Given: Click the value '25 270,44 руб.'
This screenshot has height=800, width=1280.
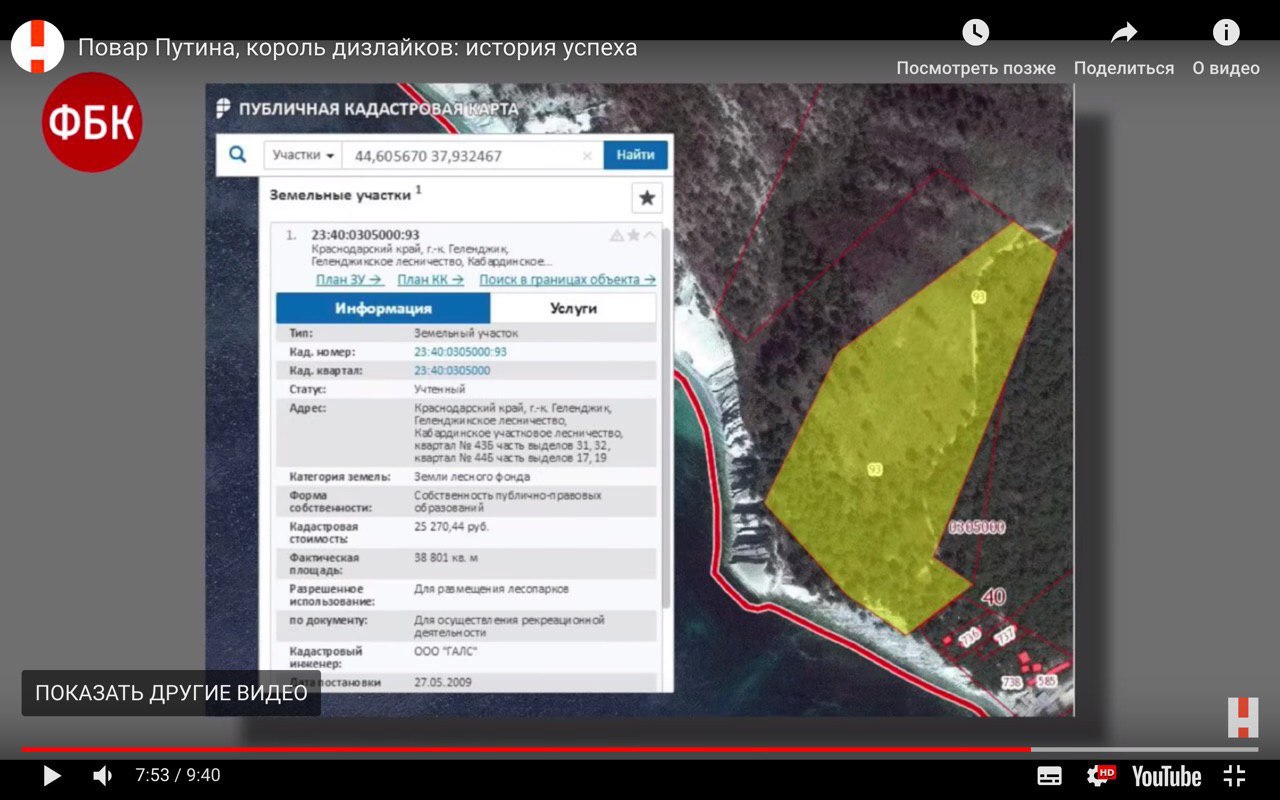Looking at the screenshot, I should [452, 526].
